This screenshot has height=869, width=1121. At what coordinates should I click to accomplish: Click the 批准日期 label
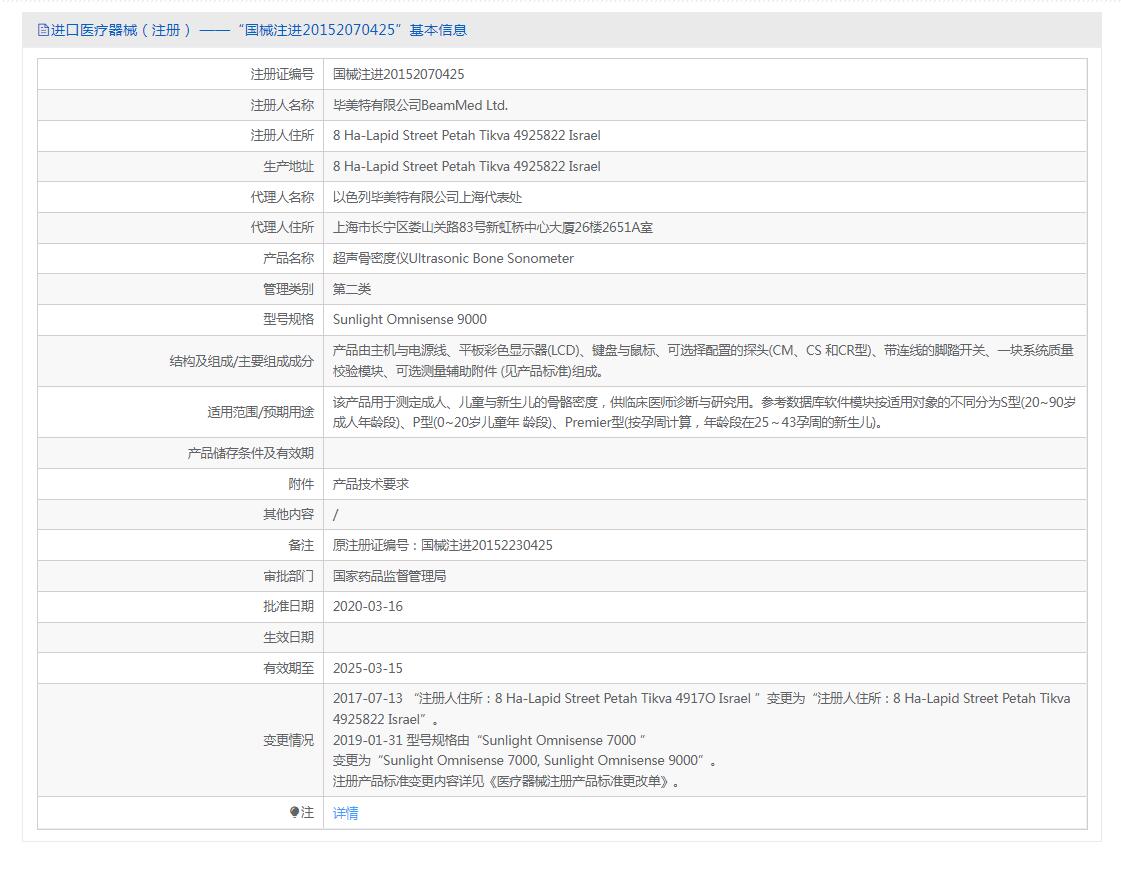[x=288, y=607]
